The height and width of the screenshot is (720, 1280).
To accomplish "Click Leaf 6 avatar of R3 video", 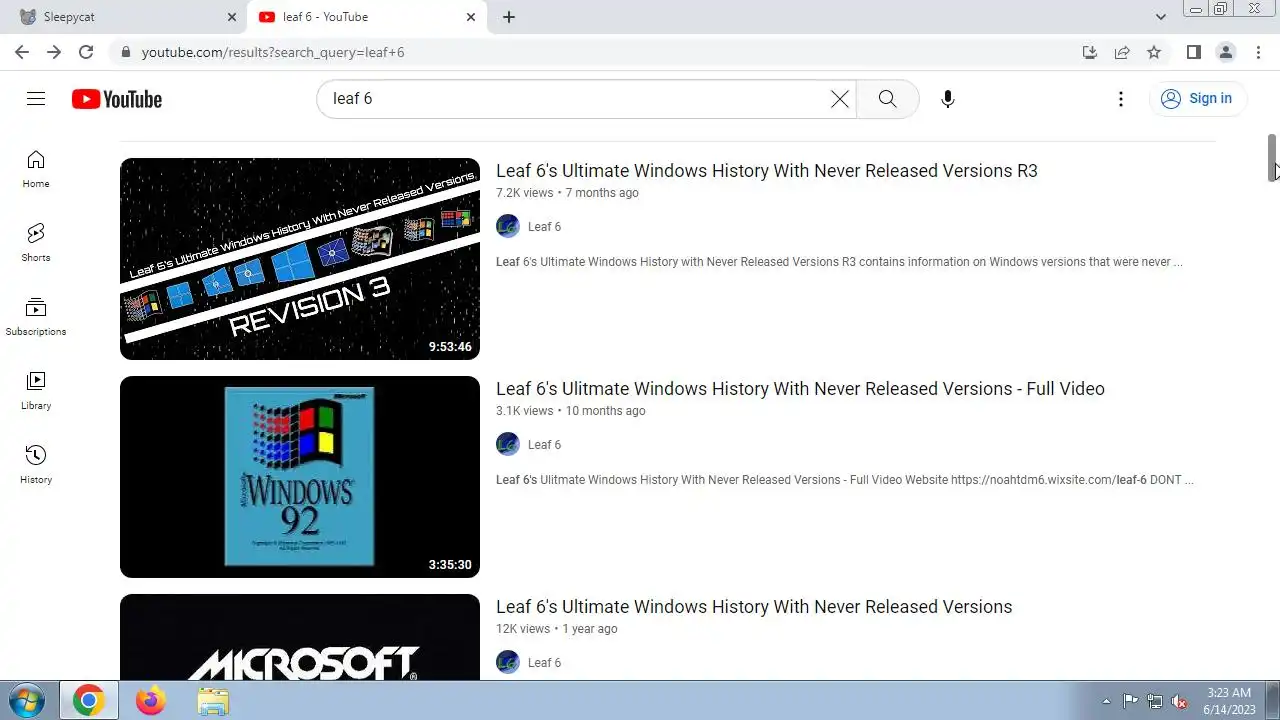I will pyautogui.click(x=508, y=226).
